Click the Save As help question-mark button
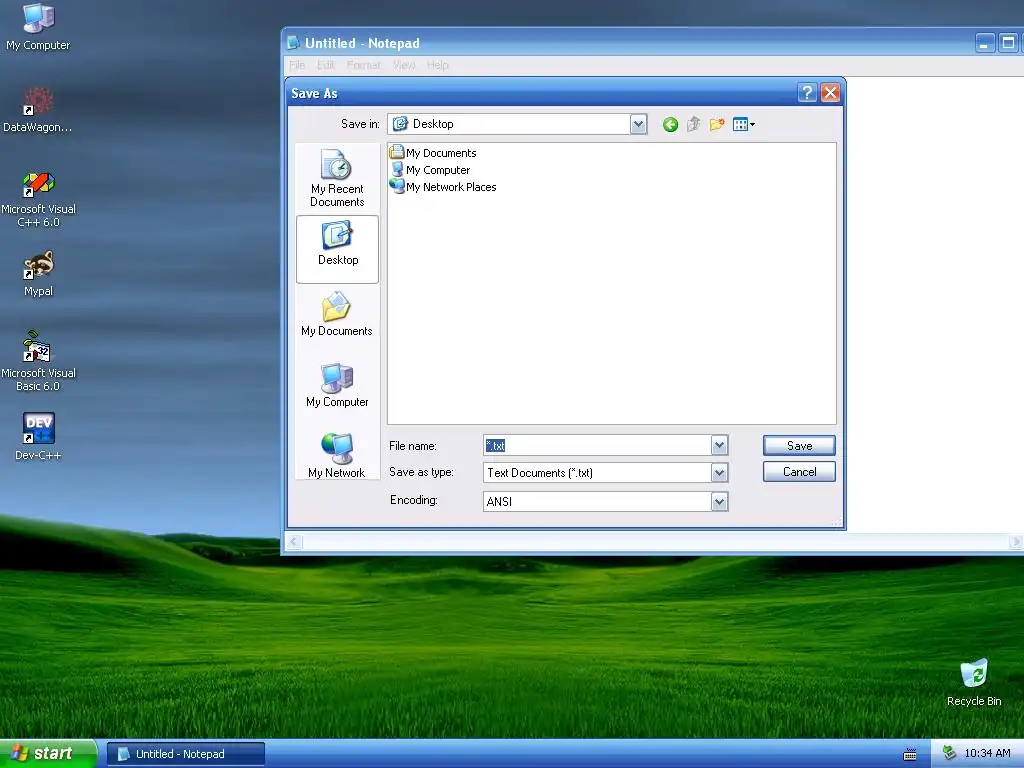This screenshot has width=1024, height=768. (807, 93)
